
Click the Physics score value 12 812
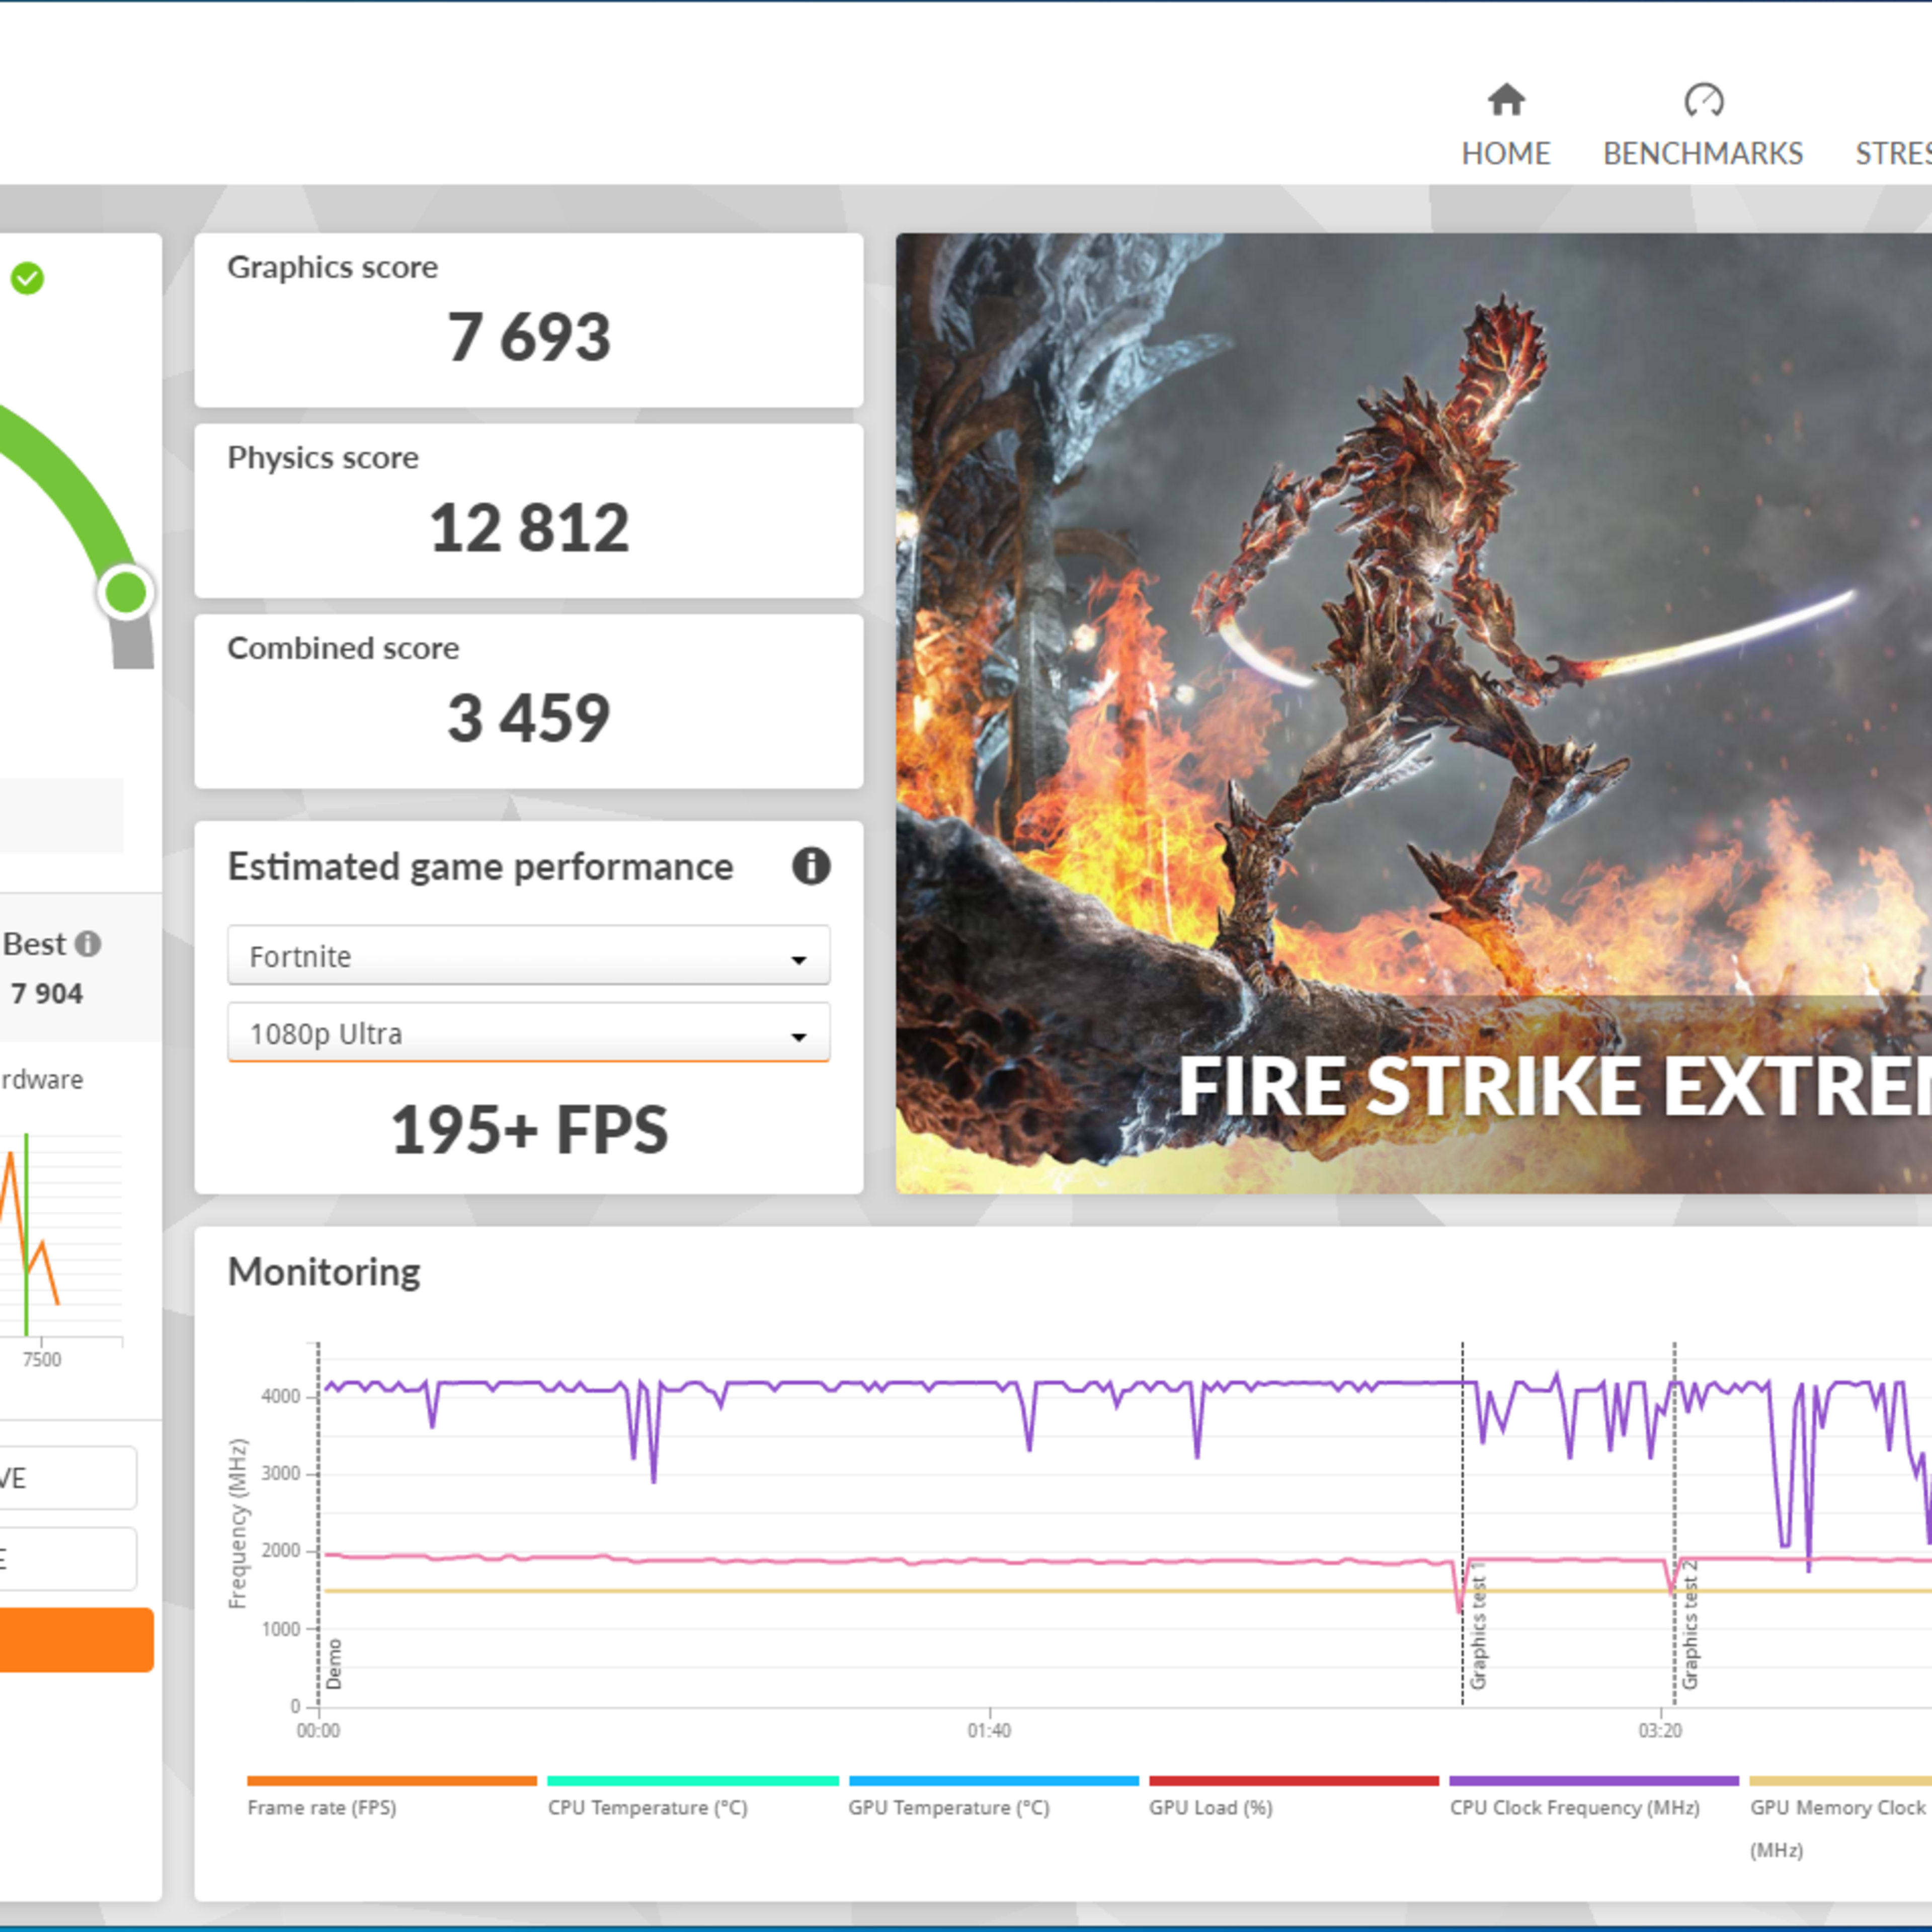pyautogui.click(x=528, y=528)
